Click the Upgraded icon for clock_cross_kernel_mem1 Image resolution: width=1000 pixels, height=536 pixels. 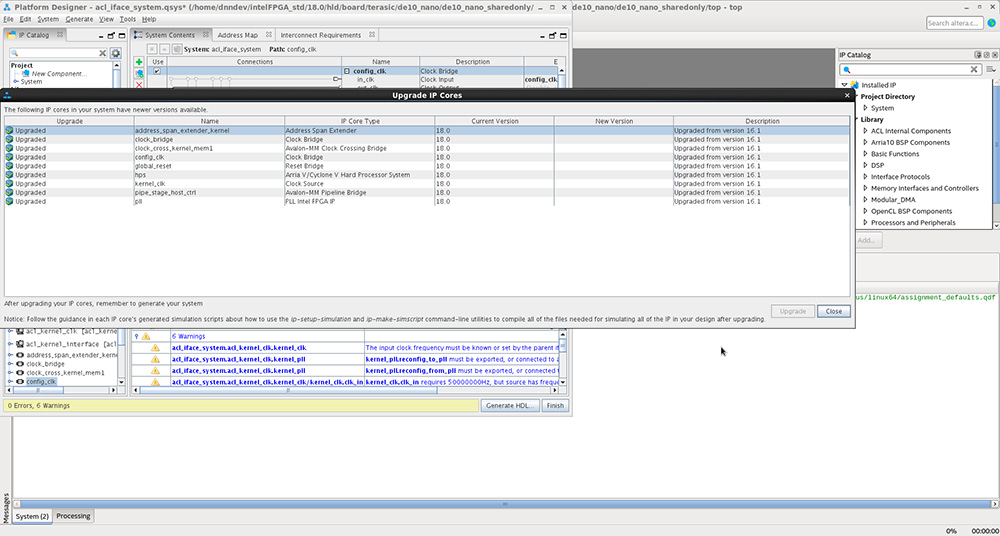(10, 148)
